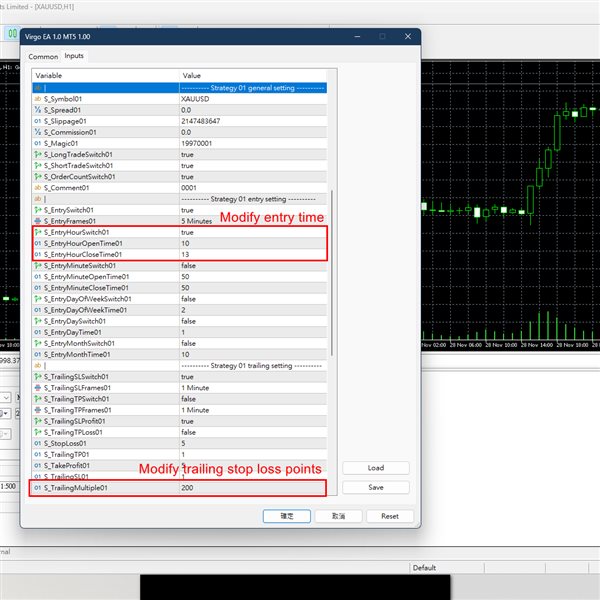Cancel with the 取消 button
Screen dimensions: 600x600
coord(338,516)
